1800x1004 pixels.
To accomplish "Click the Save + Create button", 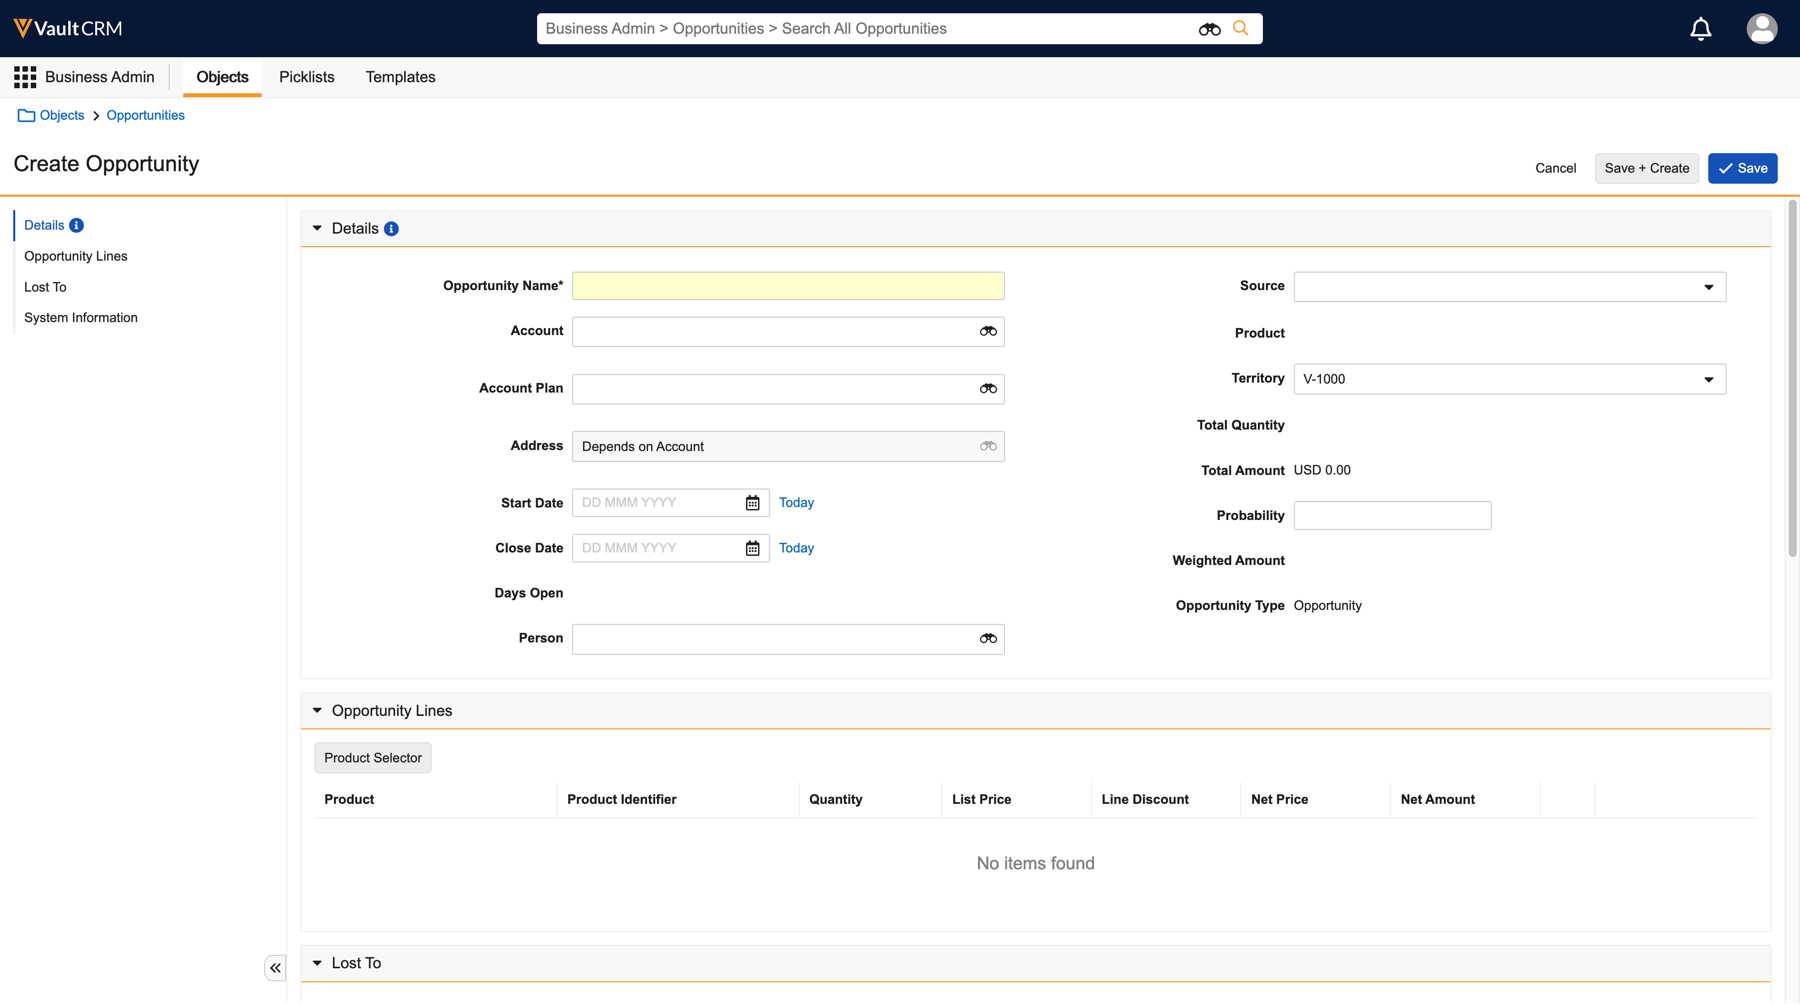I will [1646, 168].
